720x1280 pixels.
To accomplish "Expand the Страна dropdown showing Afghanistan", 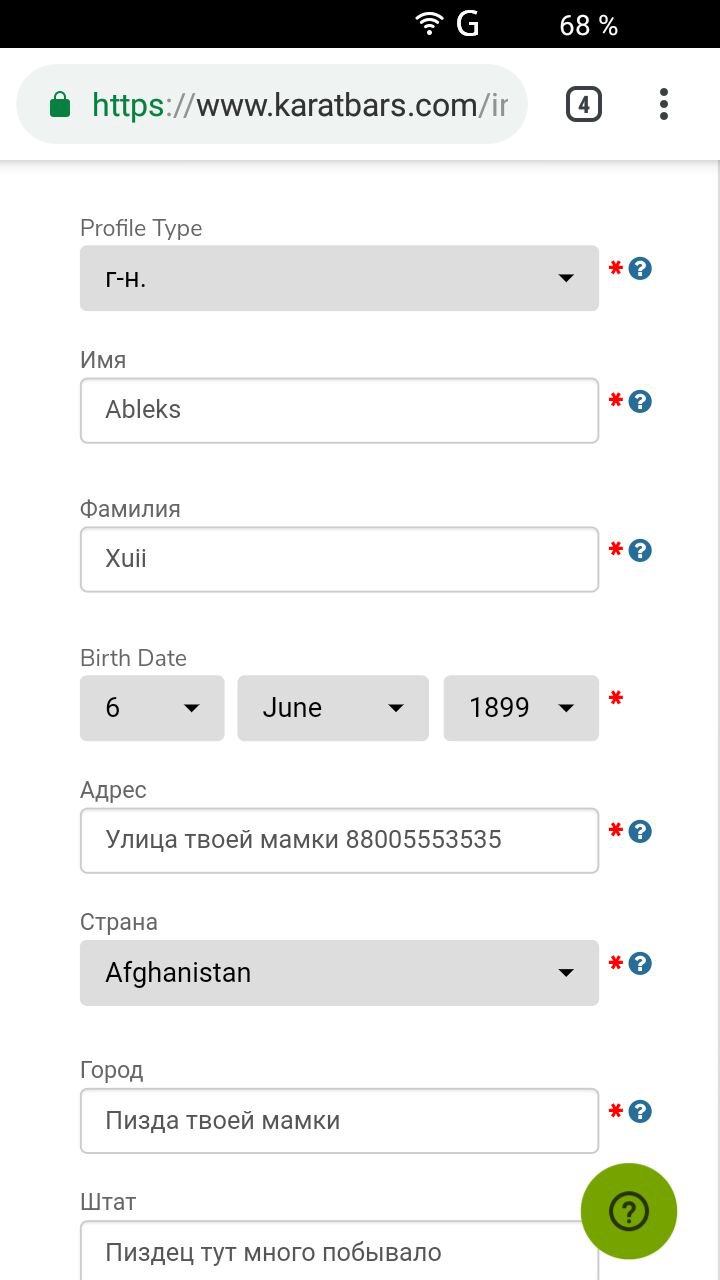I will coord(339,972).
